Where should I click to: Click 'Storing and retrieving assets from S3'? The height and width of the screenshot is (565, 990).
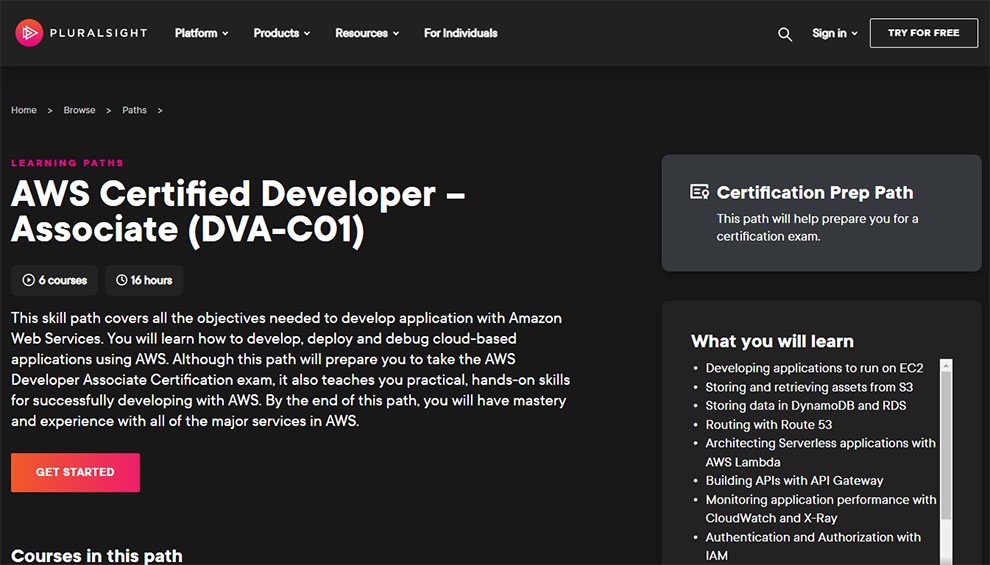click(x=809, y=387)
